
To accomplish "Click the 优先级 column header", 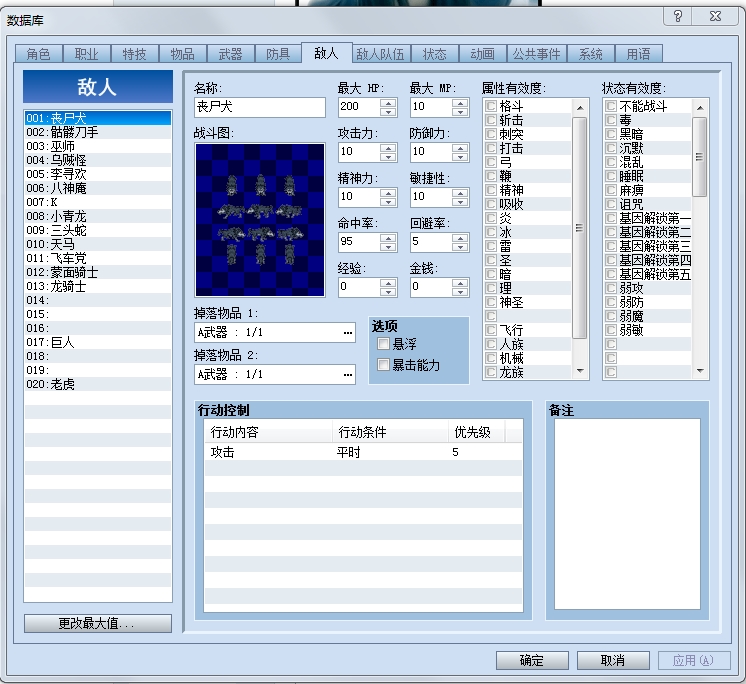I will coord(476,432).
